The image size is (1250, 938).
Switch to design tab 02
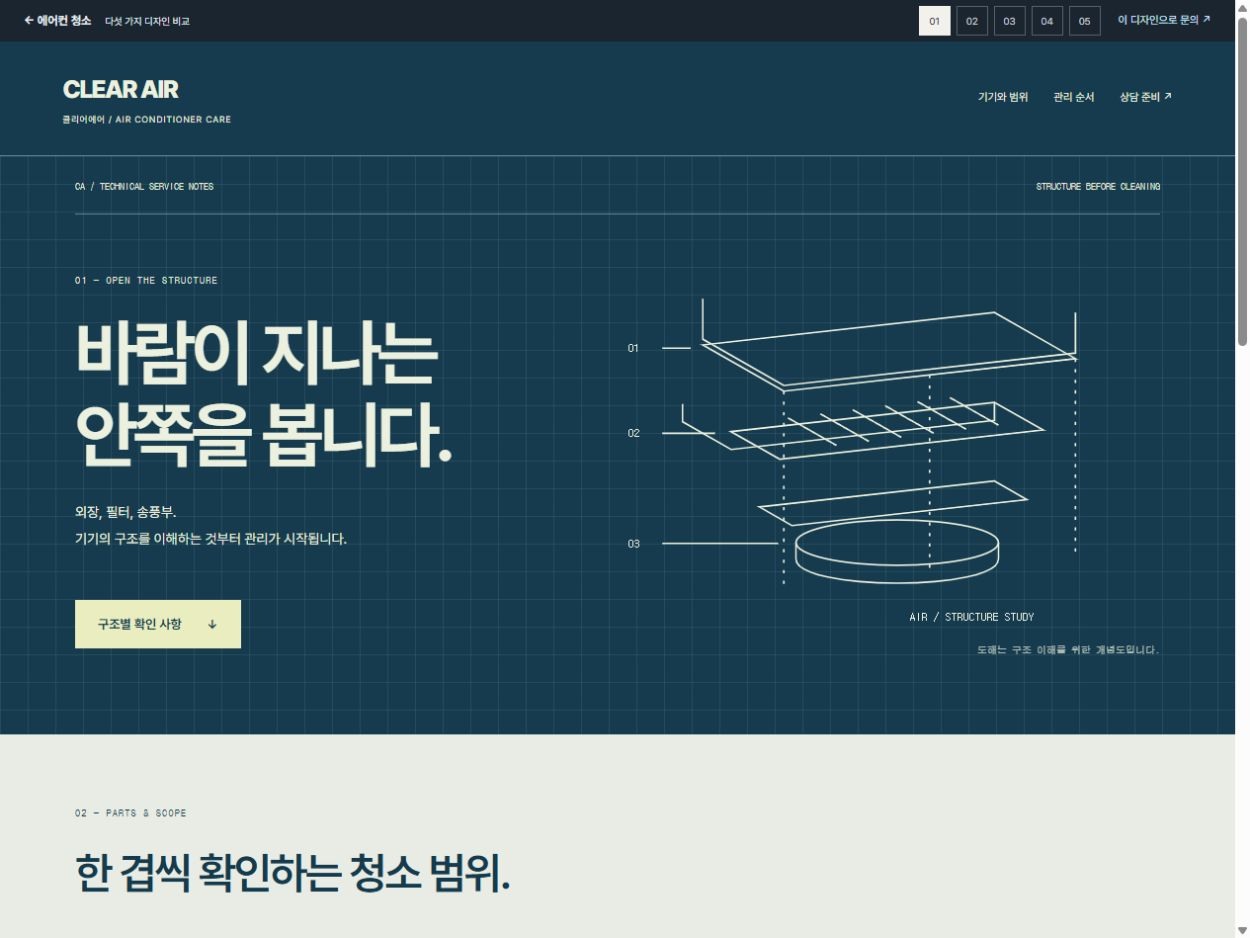pyautogui.click(x=972, y=21)
